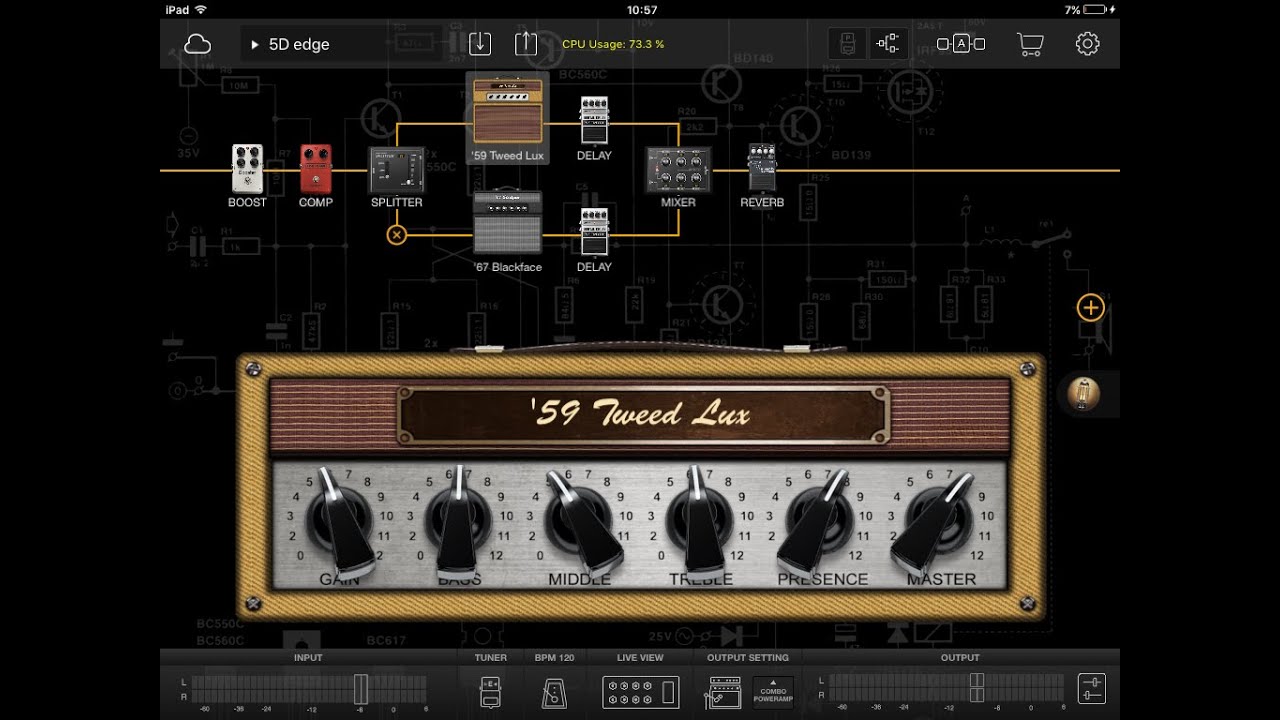Select the MIXER unit in chain

[x=678, y=170]
